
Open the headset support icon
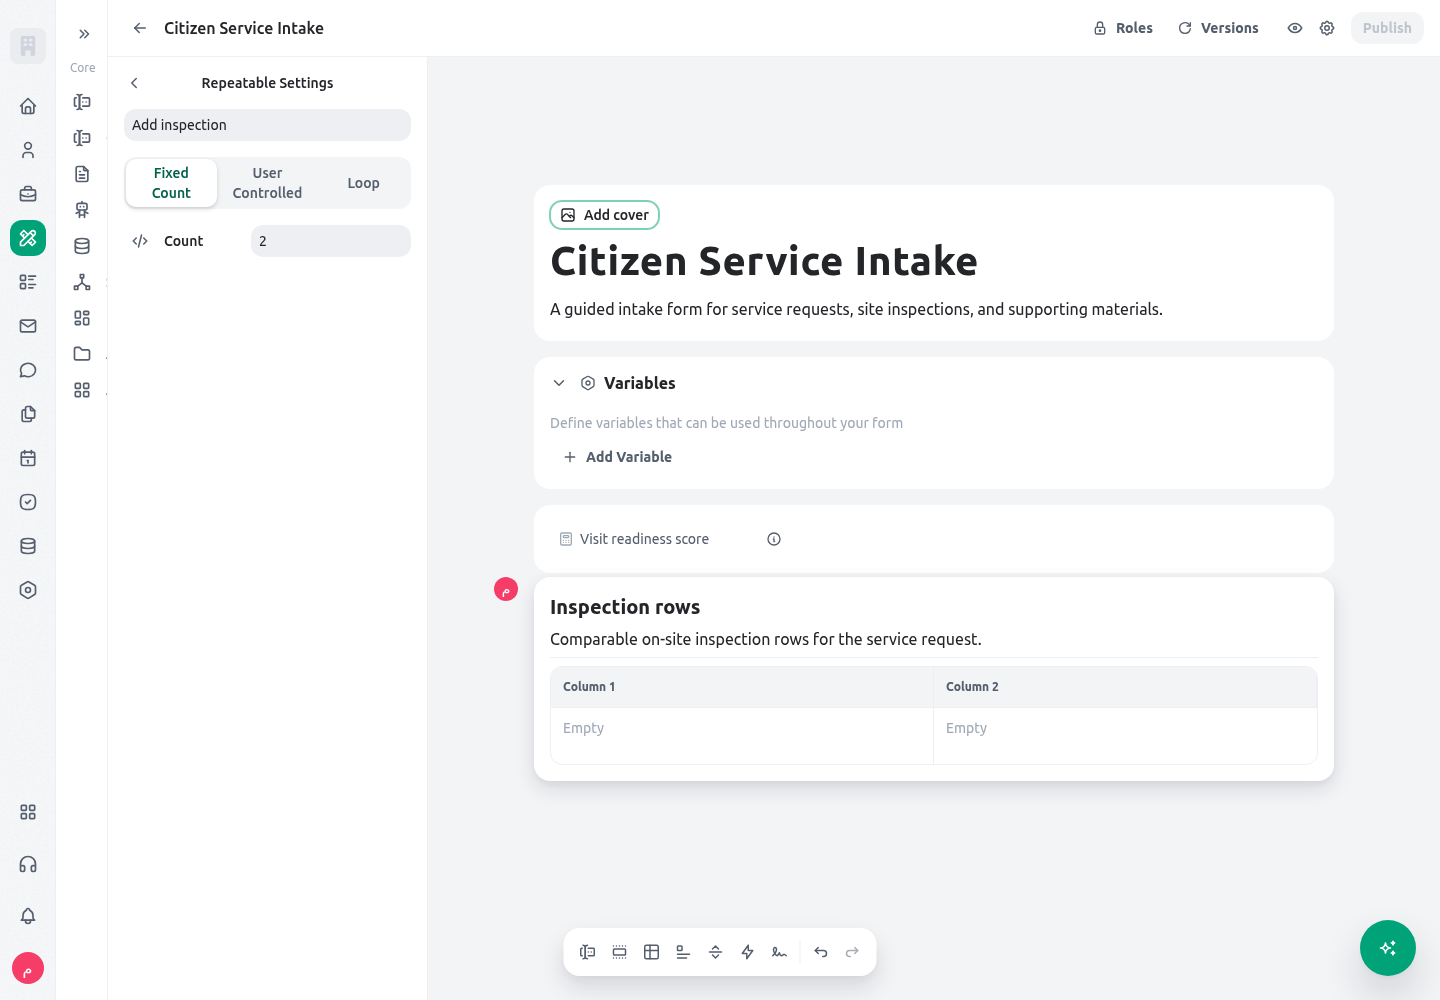tap(28, 864)
